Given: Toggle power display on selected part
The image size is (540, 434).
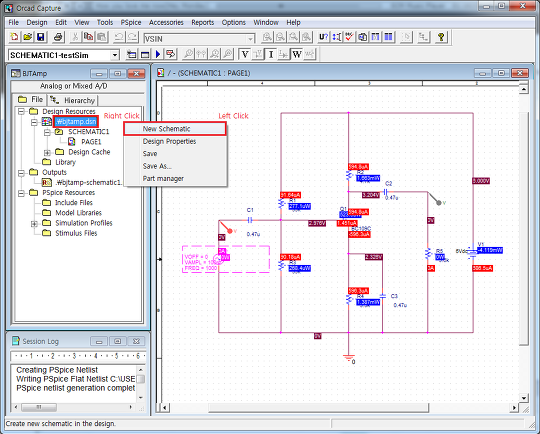Looking at the screenshot, I should pos(310,54).
